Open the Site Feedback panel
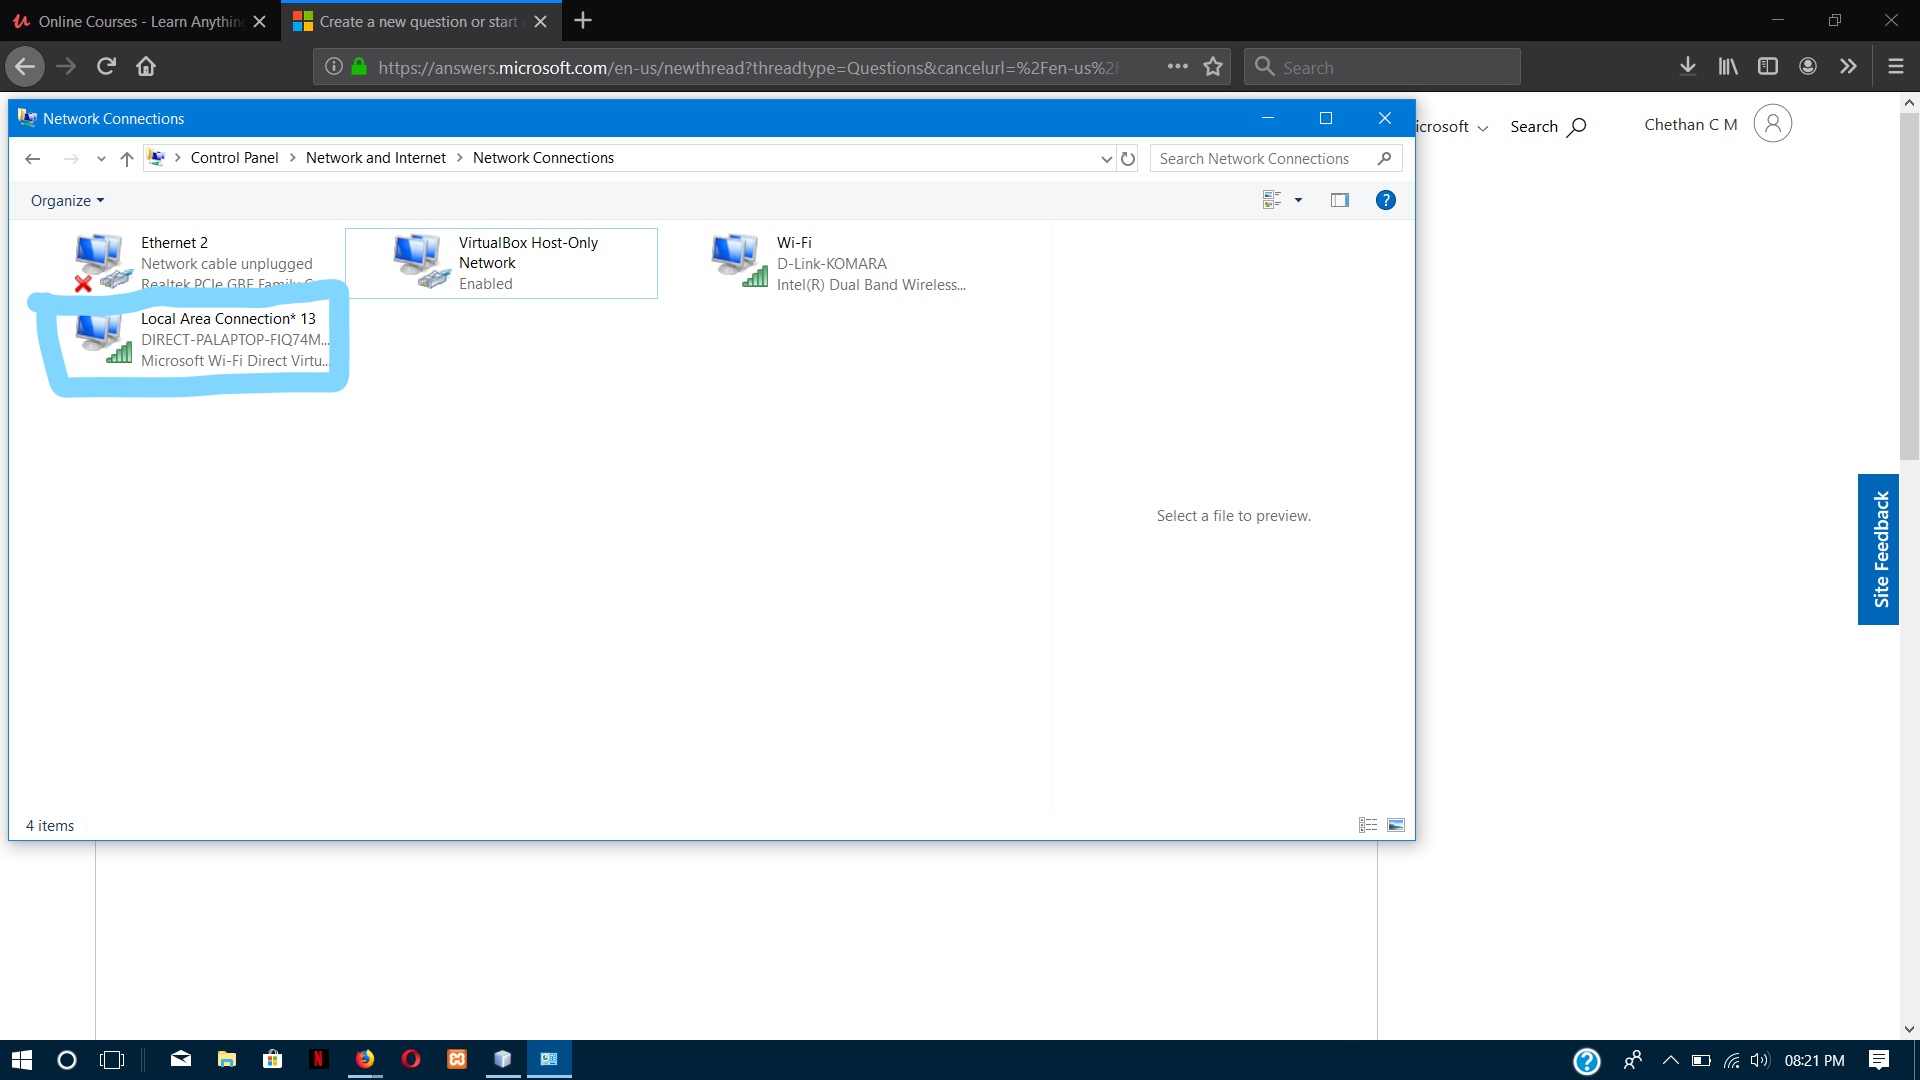The height and width of the screenshot is (1080, 1920). click(1878, 549)
